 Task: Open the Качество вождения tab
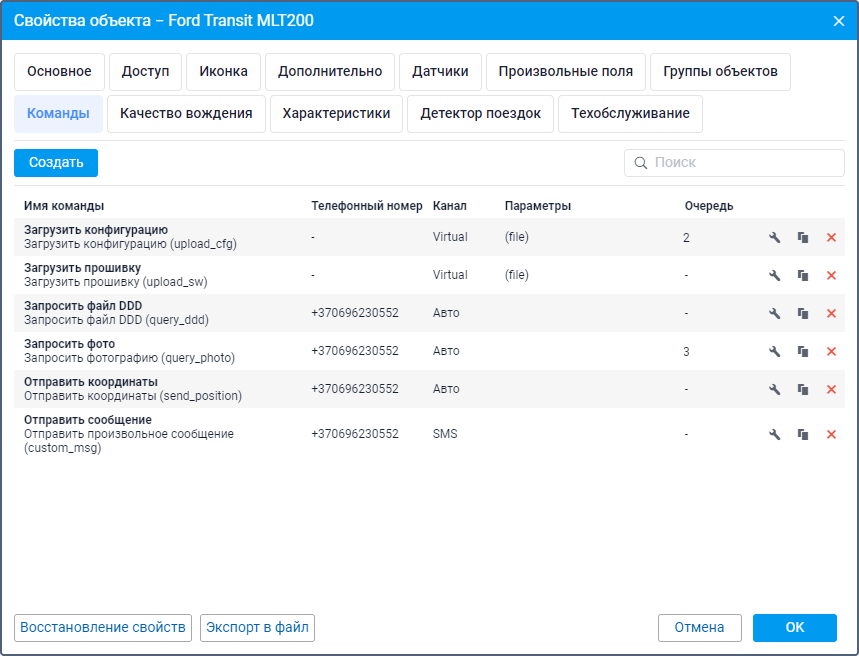click(x=186, y=114)
